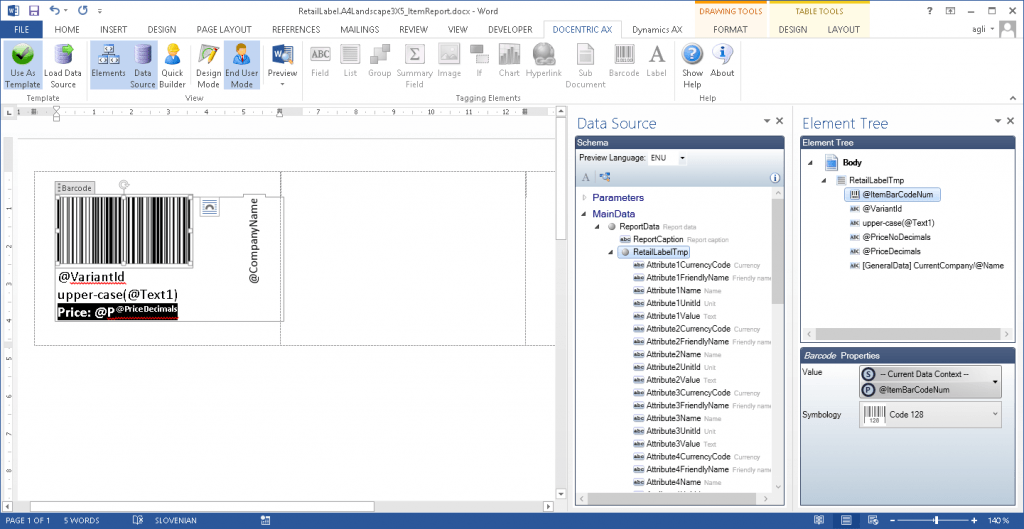Click schema info icon
1024x529 pixels.
(775, 177)
